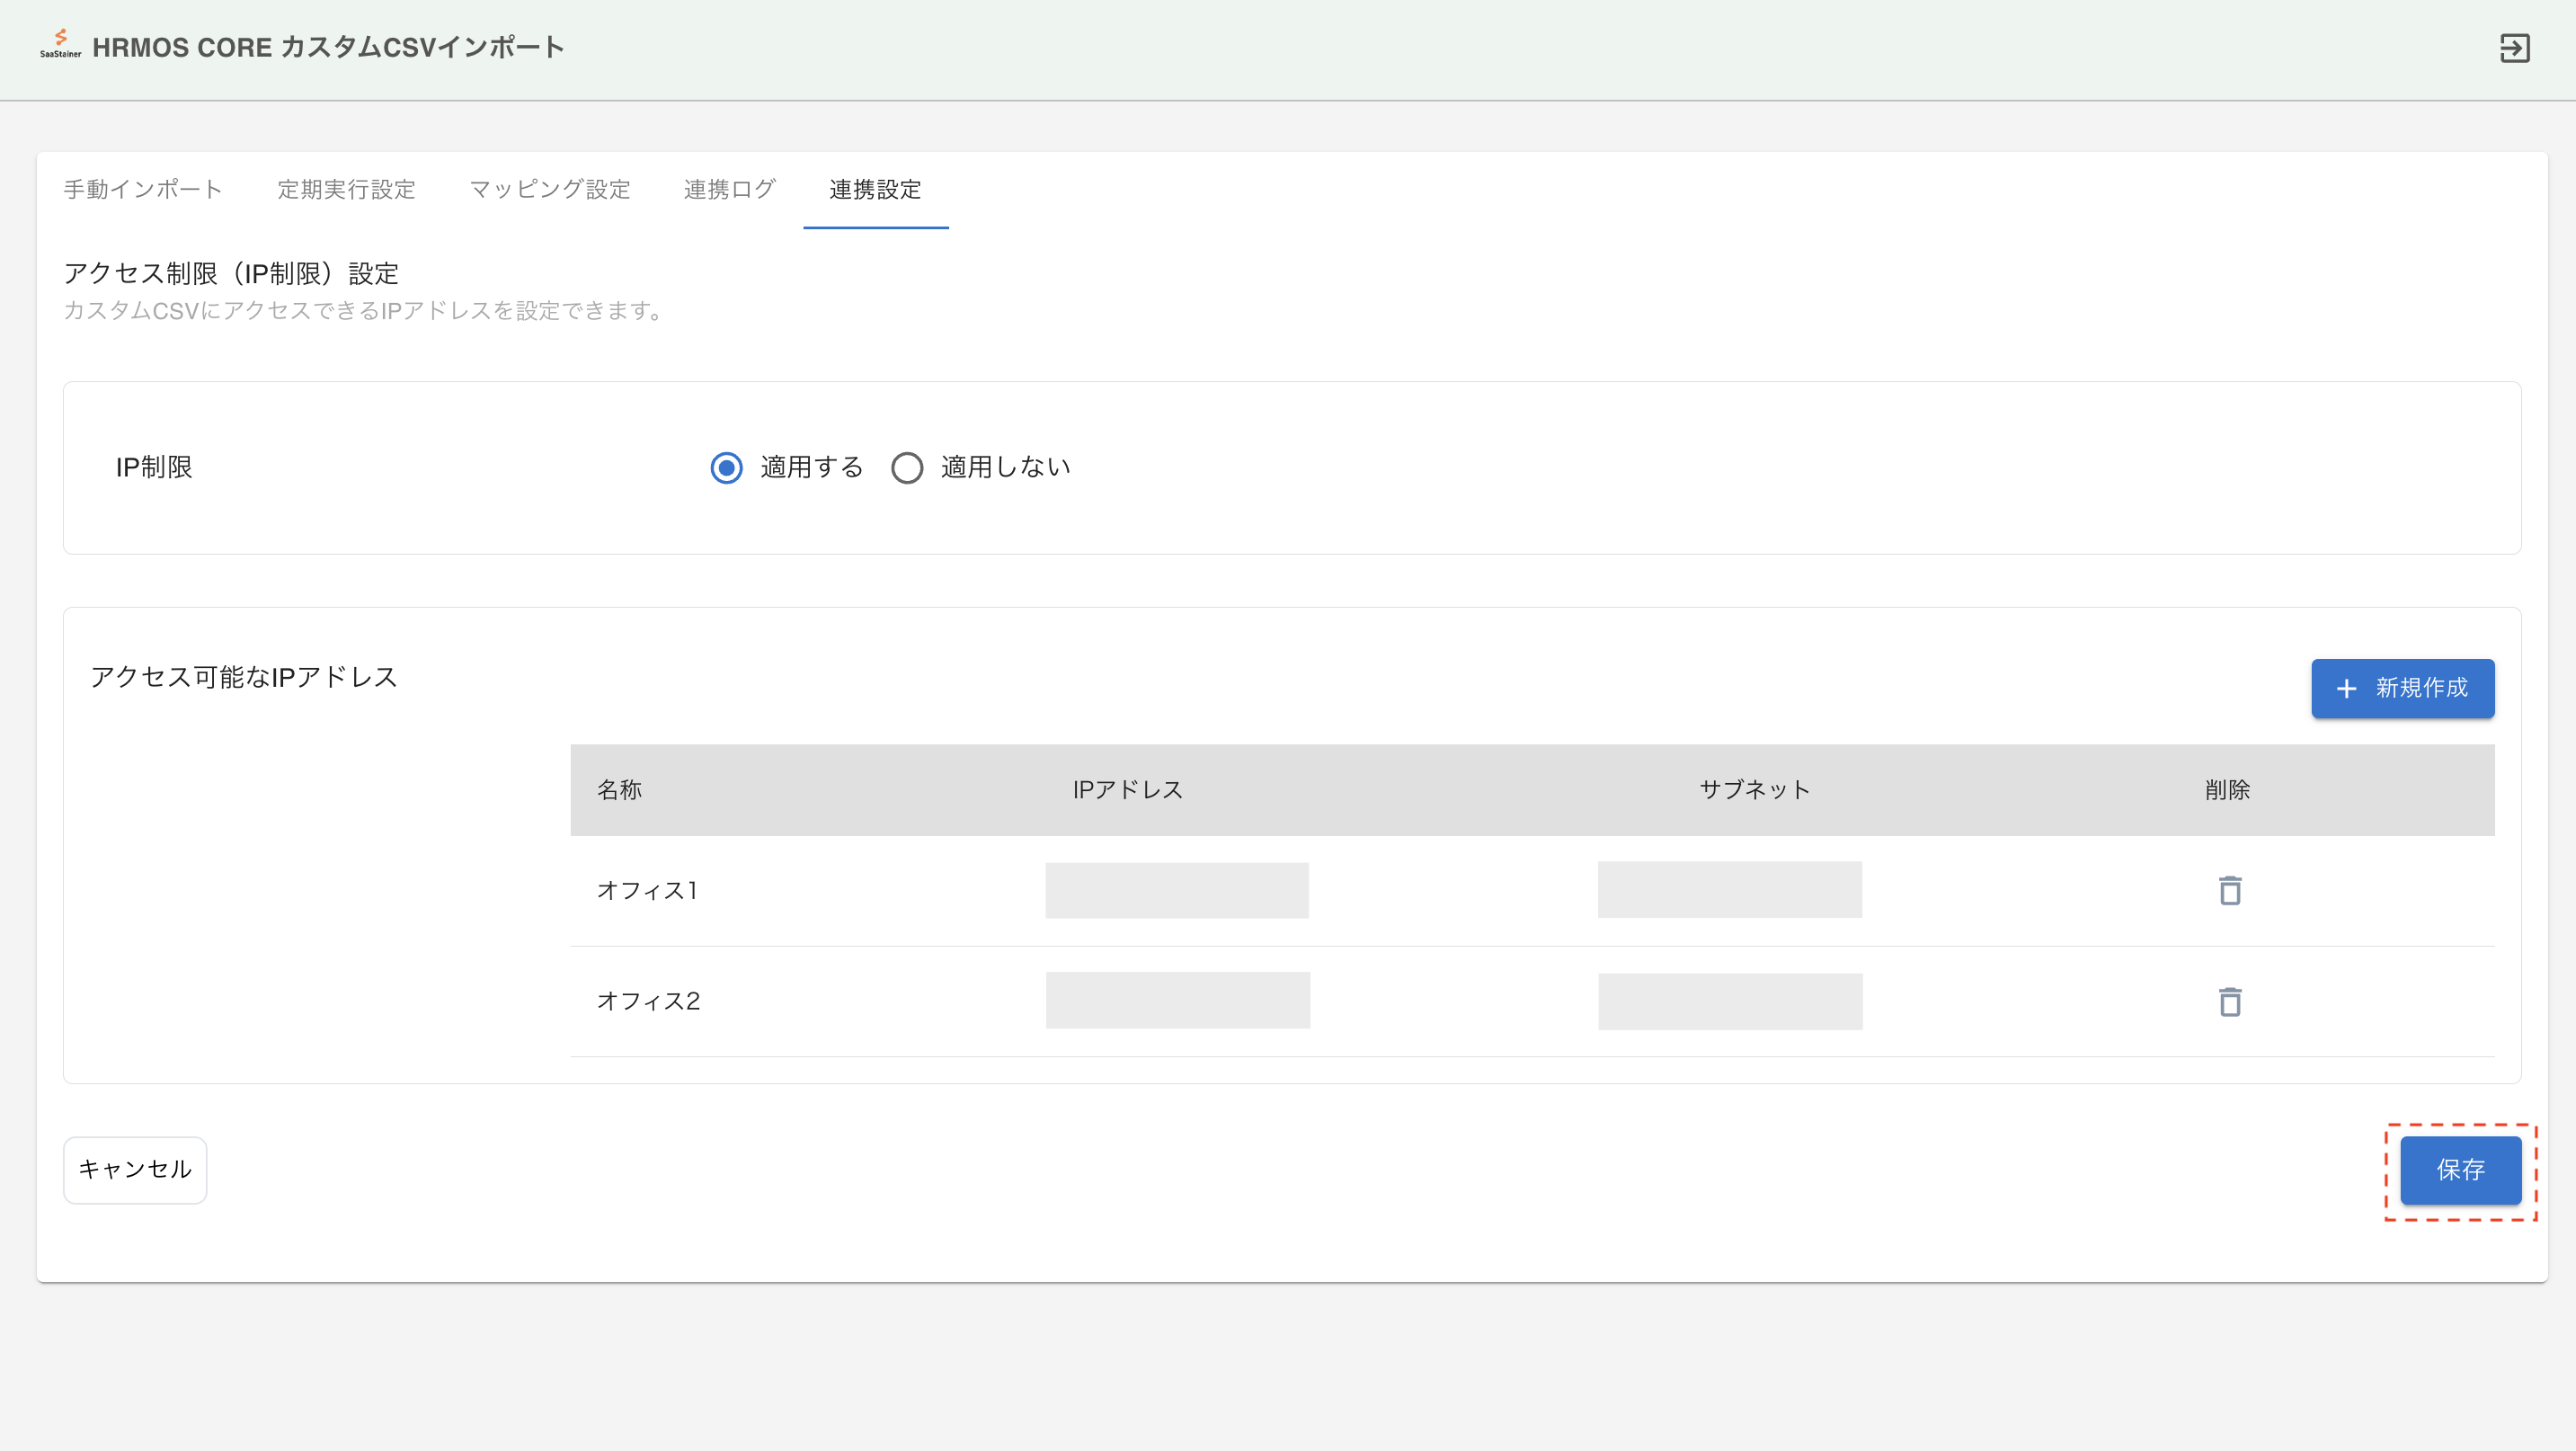Image resolution: width=2576 pixels, height=1451 pixels.
Task: Click the IP address field for オフィス2
Action: coord(1177,1000)
